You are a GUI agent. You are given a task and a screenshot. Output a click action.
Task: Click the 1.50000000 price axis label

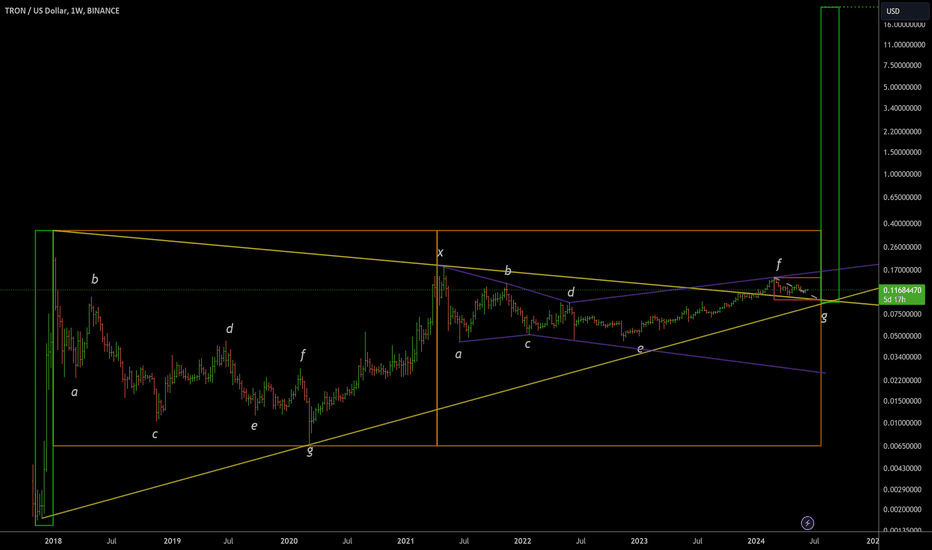click(x=902, y=152)
